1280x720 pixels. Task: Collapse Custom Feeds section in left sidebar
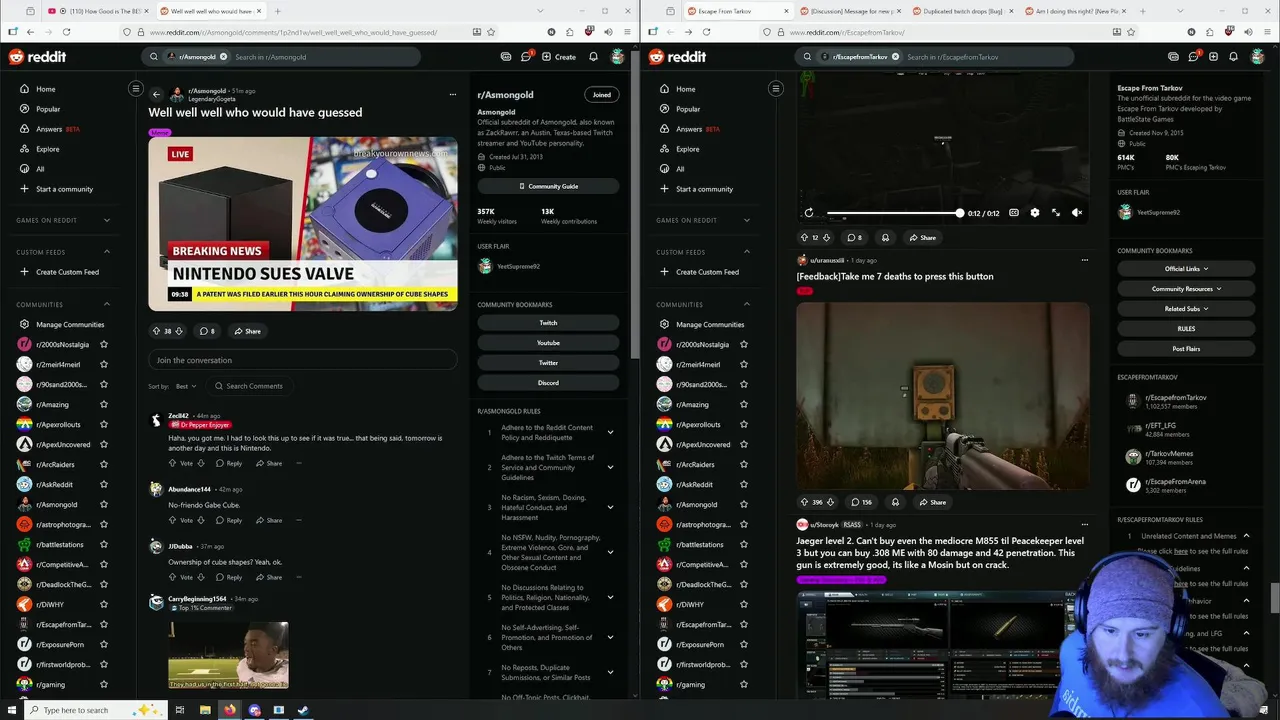pyautogui.click(x=107, y=252)
